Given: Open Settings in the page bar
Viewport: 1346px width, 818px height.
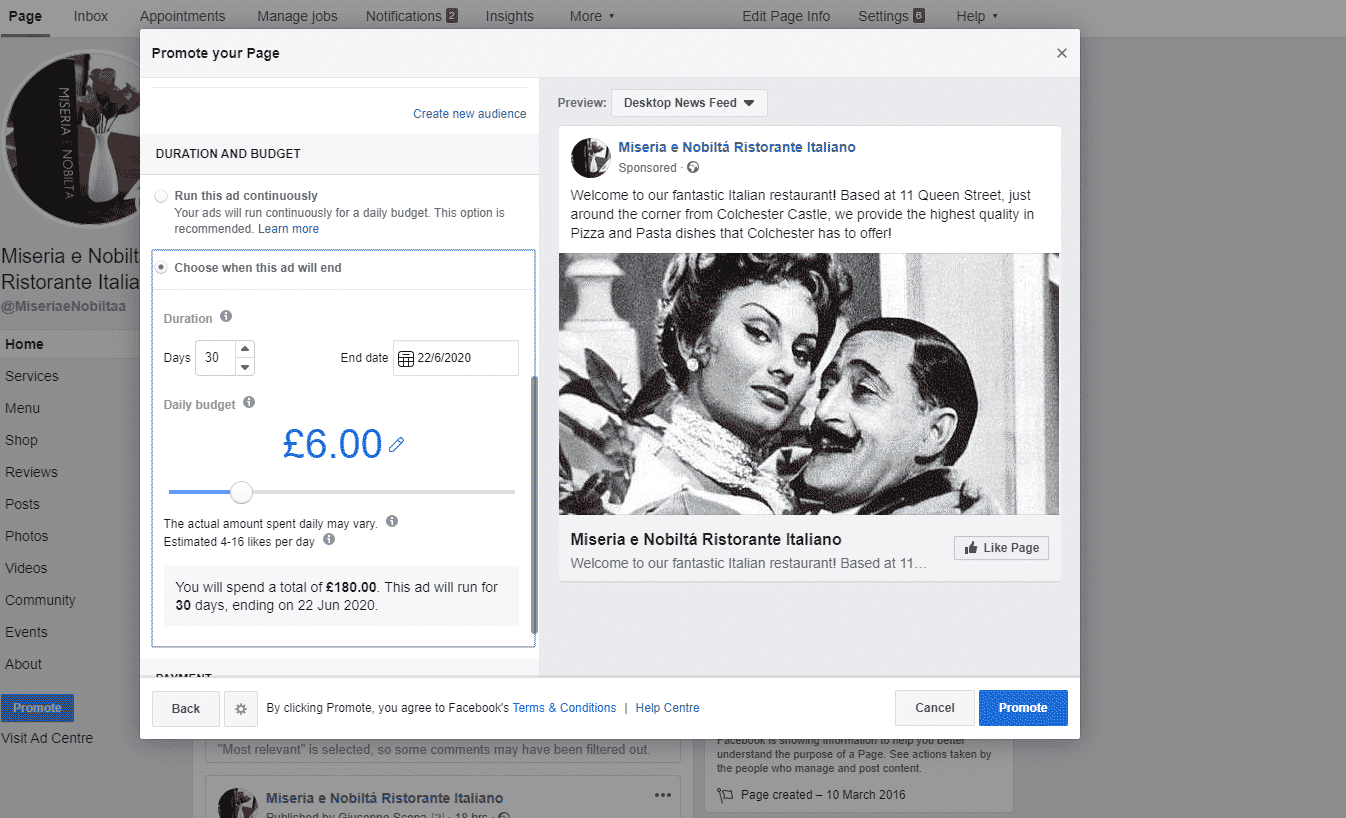Looking at the screenshot, I should tap(883, 16).
